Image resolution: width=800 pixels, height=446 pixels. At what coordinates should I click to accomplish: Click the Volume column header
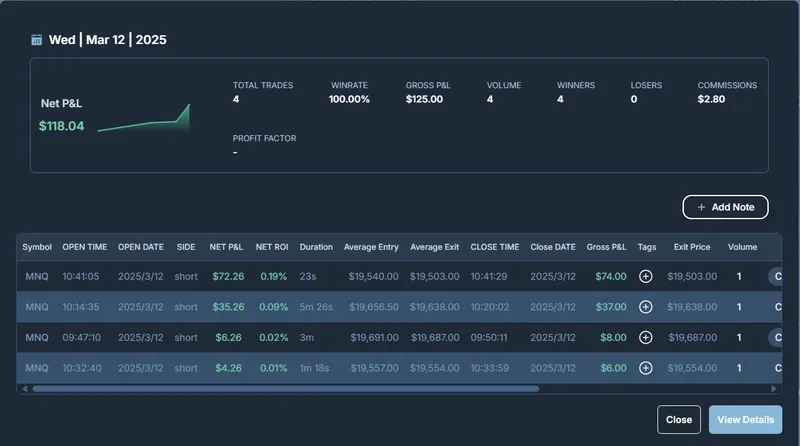pyautogui.click(x=742, y=247)
